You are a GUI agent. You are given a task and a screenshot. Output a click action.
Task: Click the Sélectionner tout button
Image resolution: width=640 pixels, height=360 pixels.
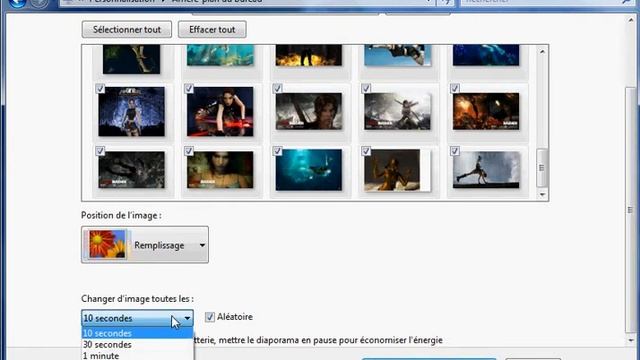pos(127,29)
